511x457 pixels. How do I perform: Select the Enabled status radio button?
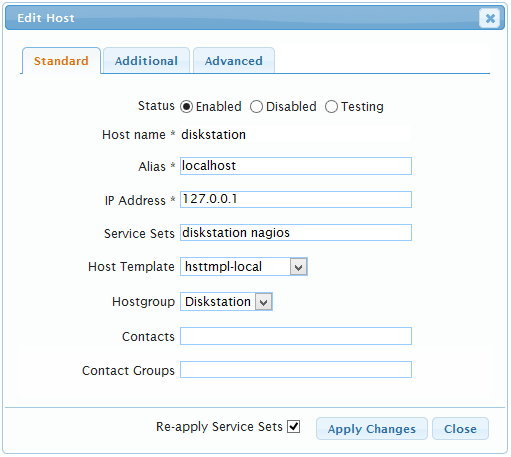tap(186, 107)
